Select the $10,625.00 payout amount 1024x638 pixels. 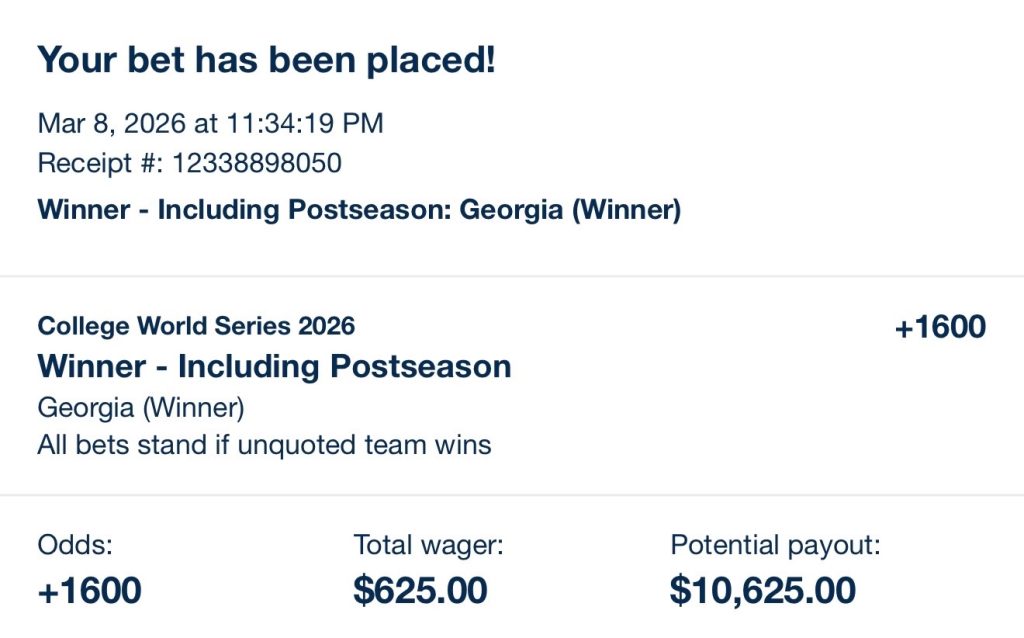point(762,590)
